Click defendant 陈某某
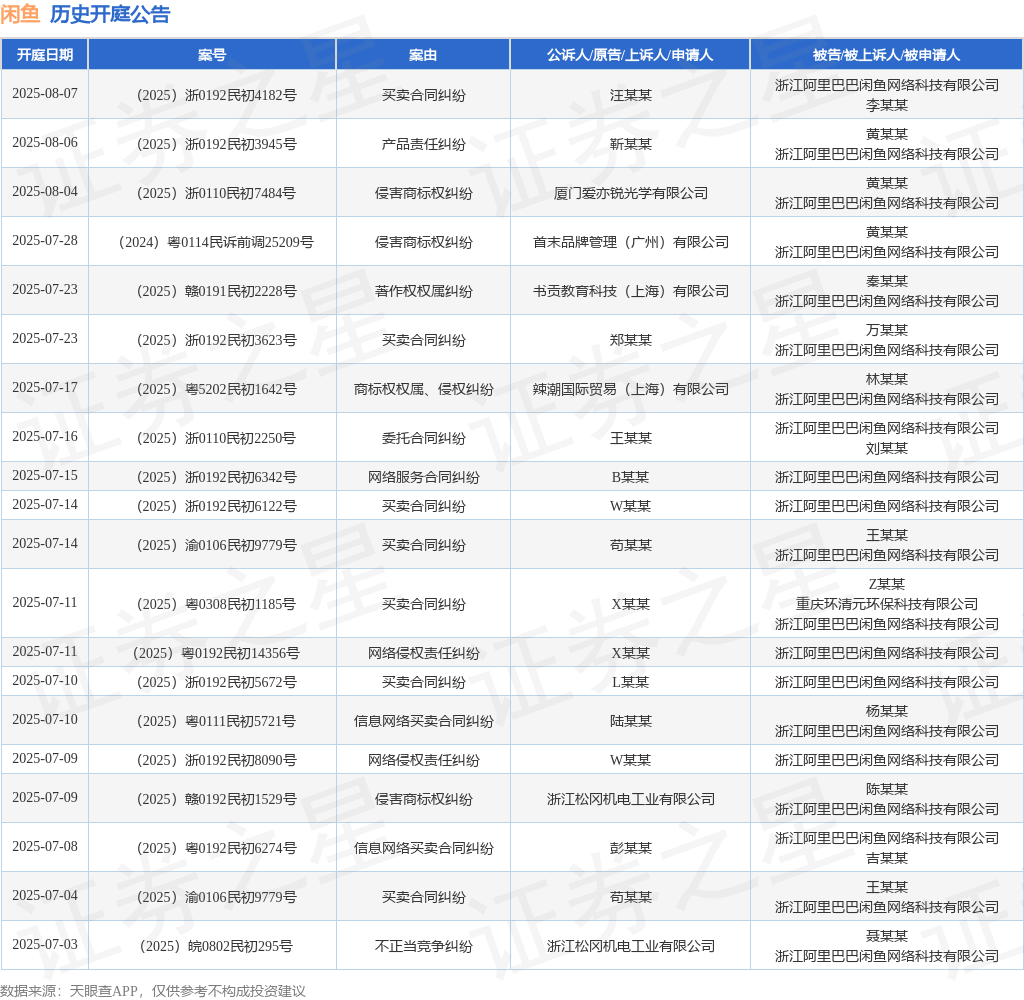 point(887,790)
